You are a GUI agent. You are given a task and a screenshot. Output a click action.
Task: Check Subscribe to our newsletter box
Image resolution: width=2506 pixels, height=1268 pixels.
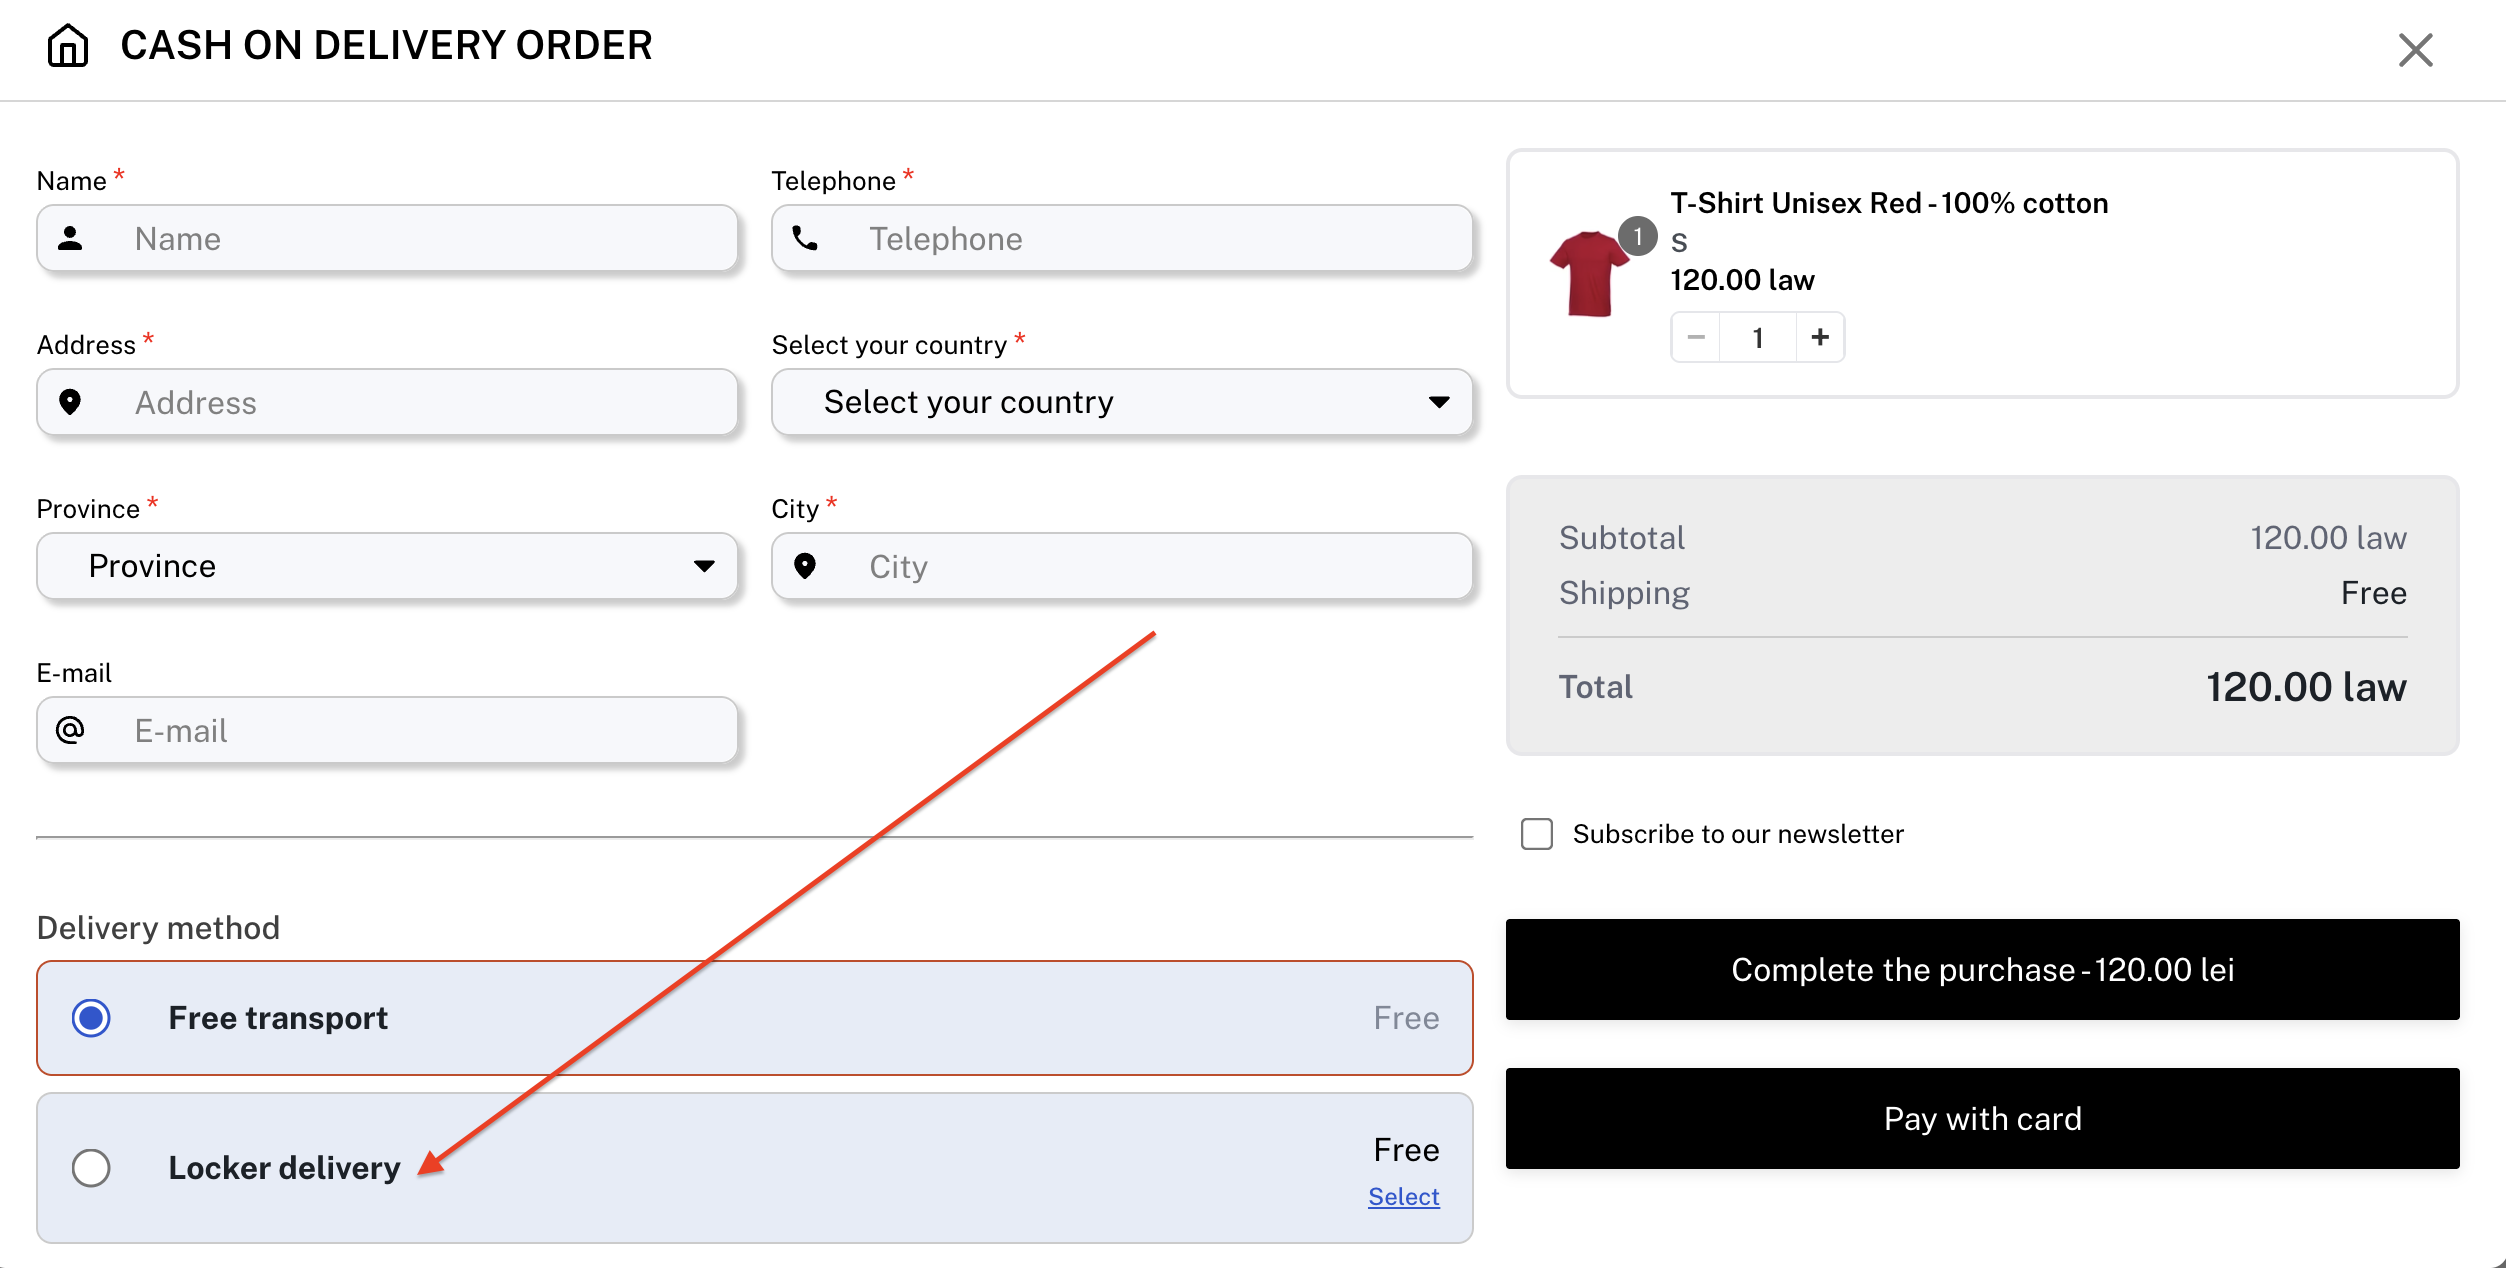pyautogui.click(x=1537, y=834)
